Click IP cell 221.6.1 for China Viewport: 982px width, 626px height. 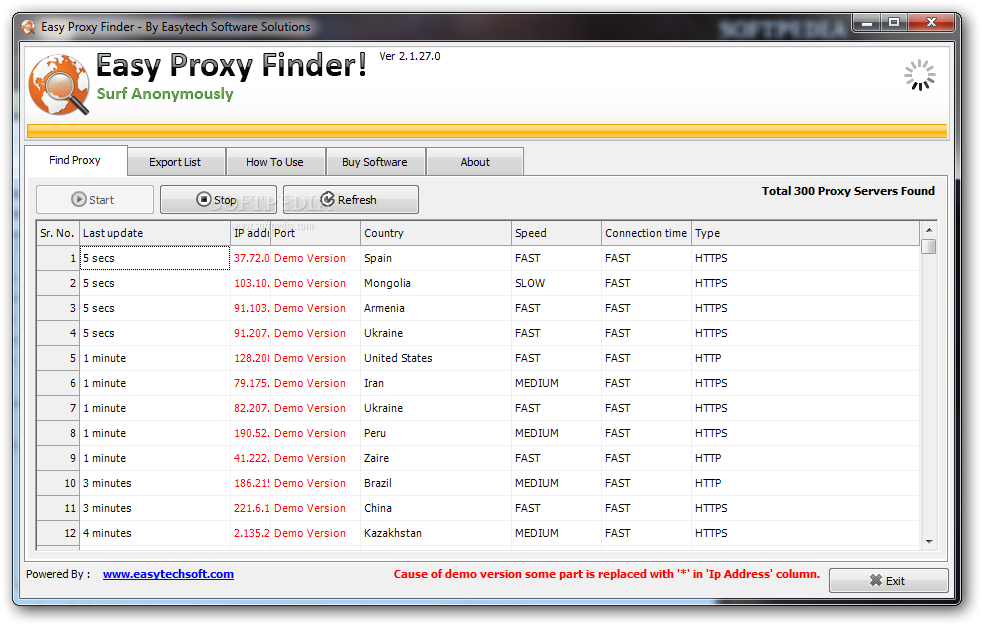251,508
